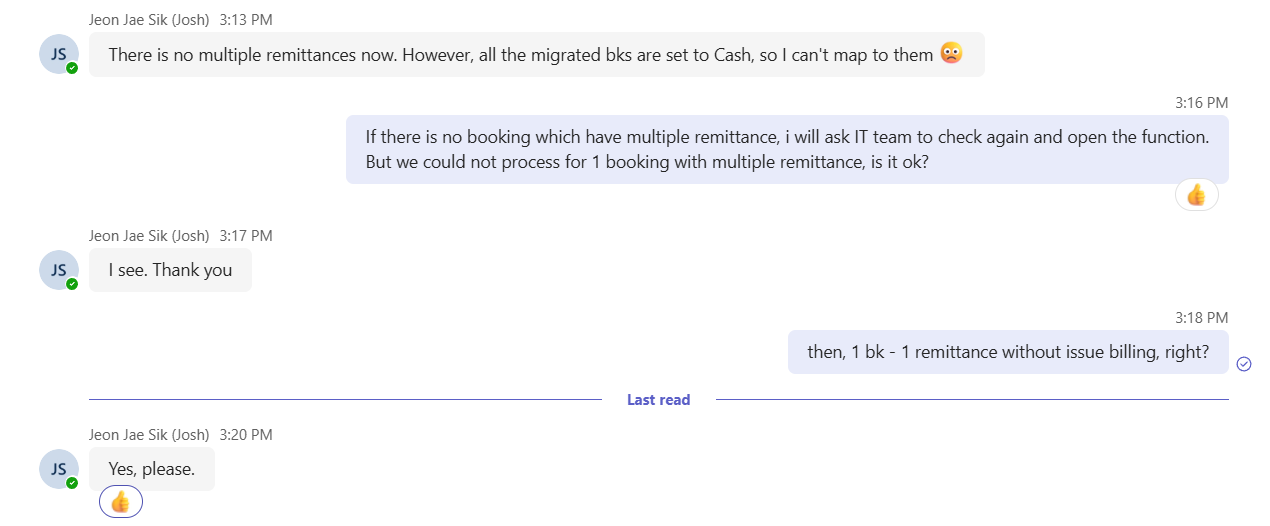Open the JS avatar next to "I see. Thank you"

coord(58,270)
